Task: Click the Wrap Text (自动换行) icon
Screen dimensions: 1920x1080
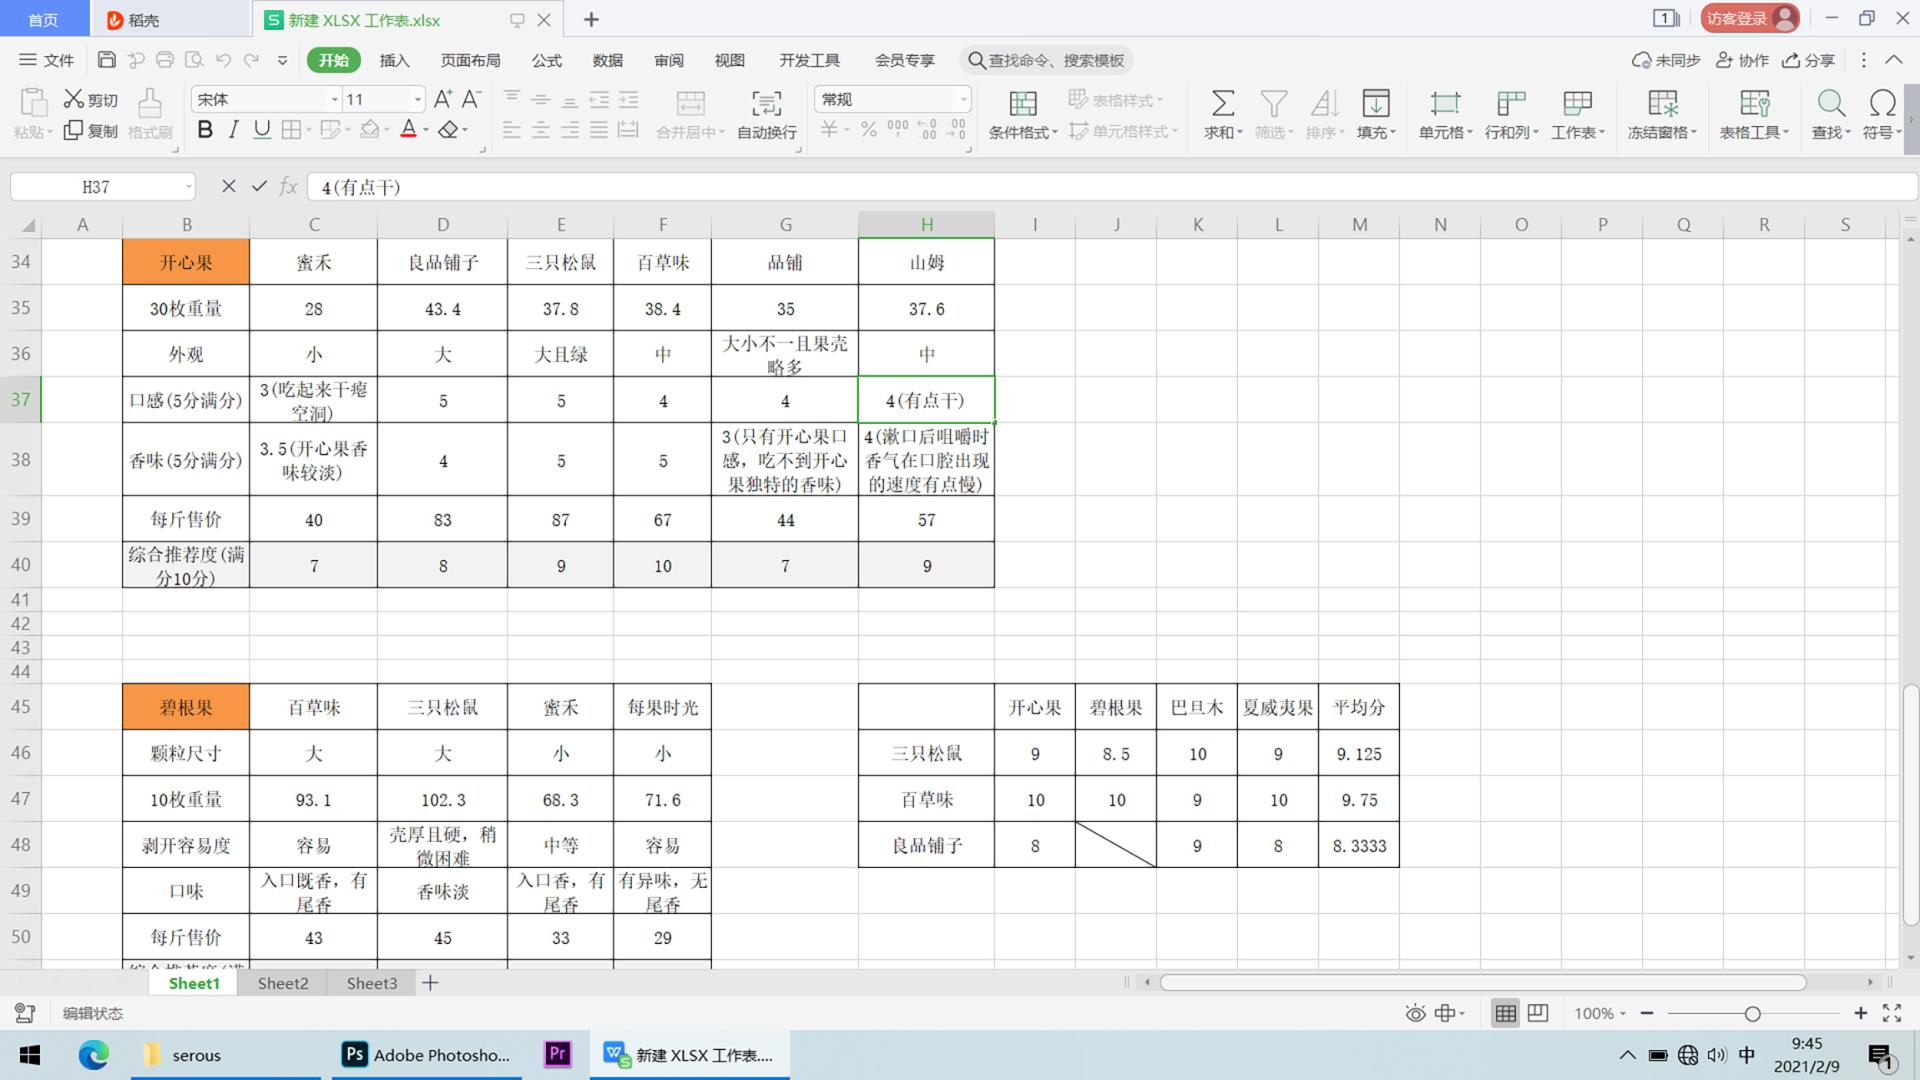Action: (x=766, y=103)
